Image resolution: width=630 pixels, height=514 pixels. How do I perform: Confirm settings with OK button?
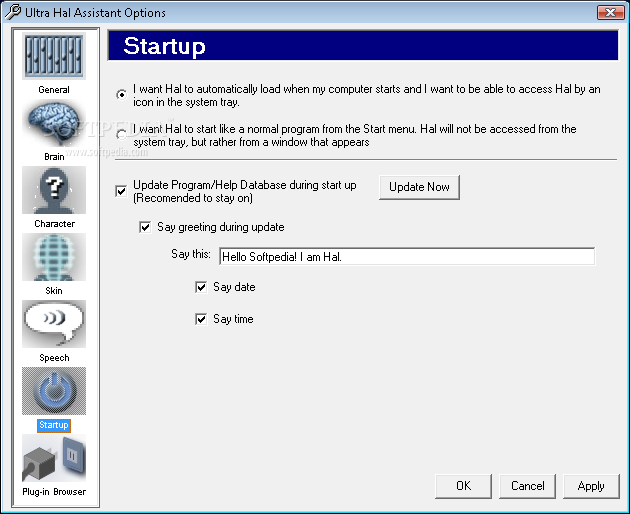[x=463, y=486]
